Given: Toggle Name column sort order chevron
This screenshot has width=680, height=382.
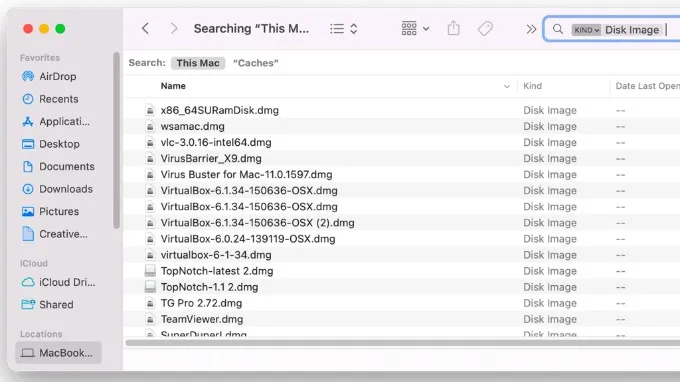Looking at the screenshot, I should 507,86.
